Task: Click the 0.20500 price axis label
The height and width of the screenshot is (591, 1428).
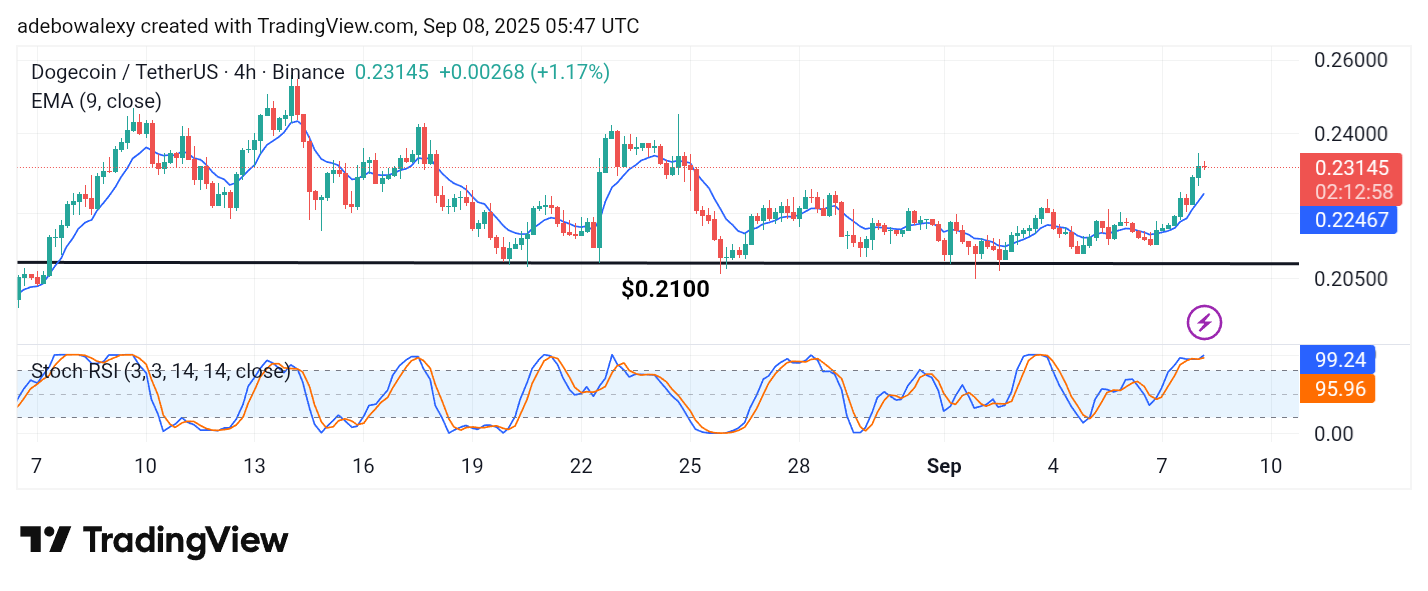Action: [1350, 278]
